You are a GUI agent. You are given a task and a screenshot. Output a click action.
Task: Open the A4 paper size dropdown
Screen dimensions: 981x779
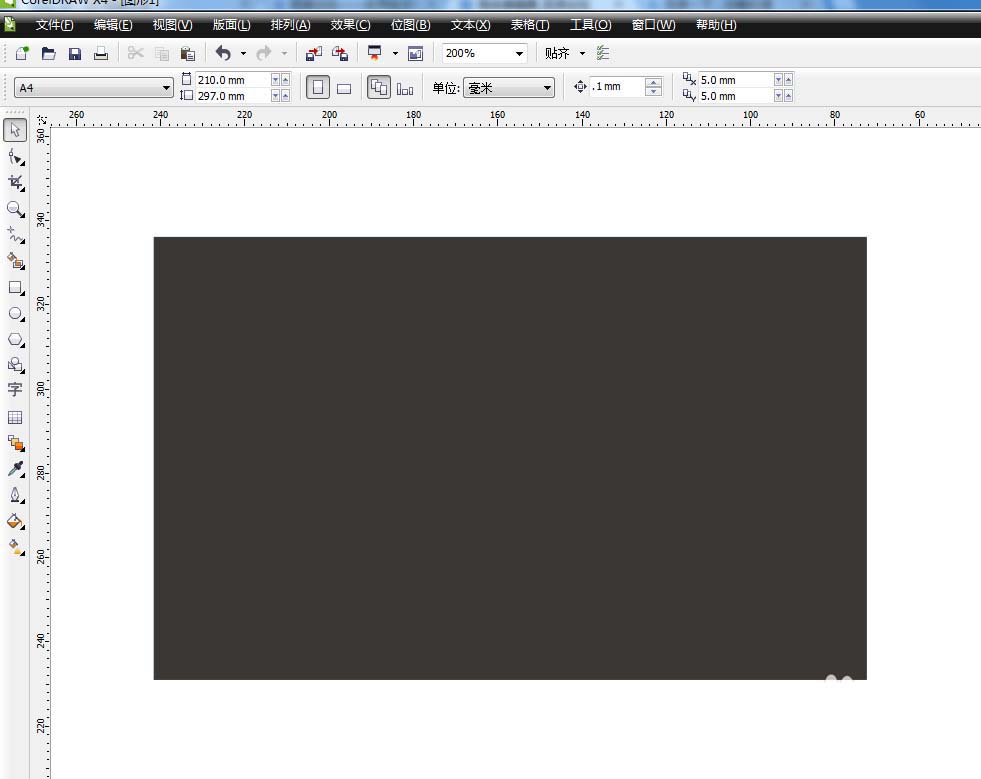[166, 88]
